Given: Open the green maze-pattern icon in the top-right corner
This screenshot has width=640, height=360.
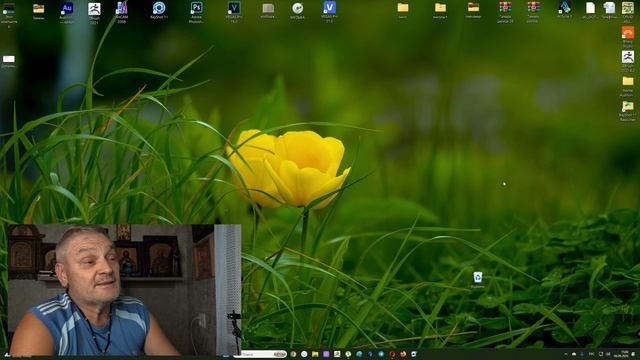Looking at the screenshot, I should click(628, 7).
